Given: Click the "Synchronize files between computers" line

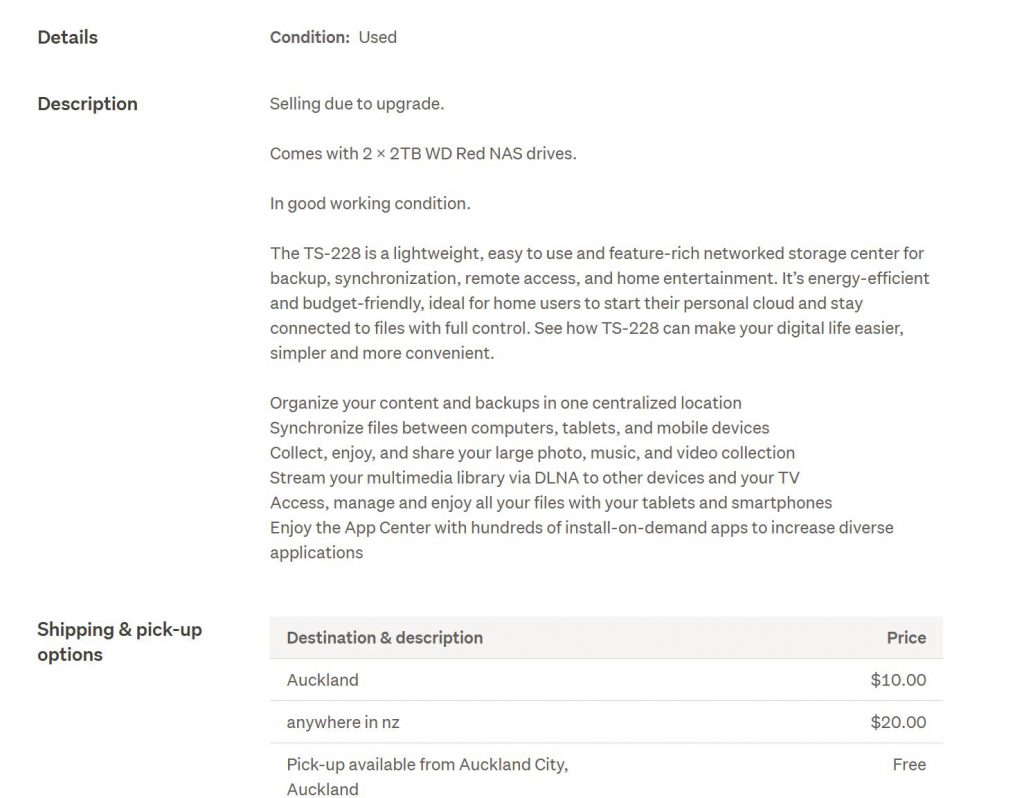Looking at the screenshot, I should 519,428.
